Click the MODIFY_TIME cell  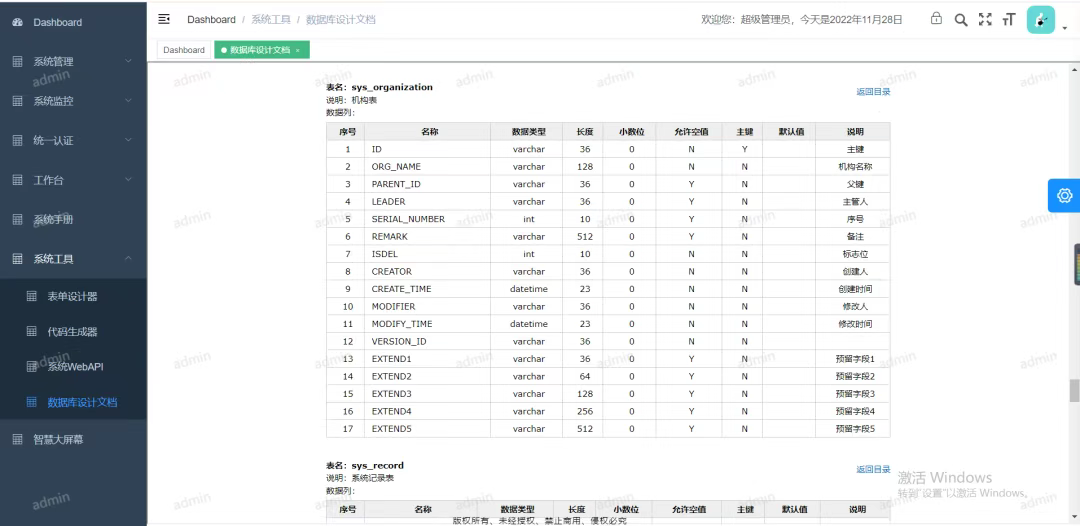point(427,324)
